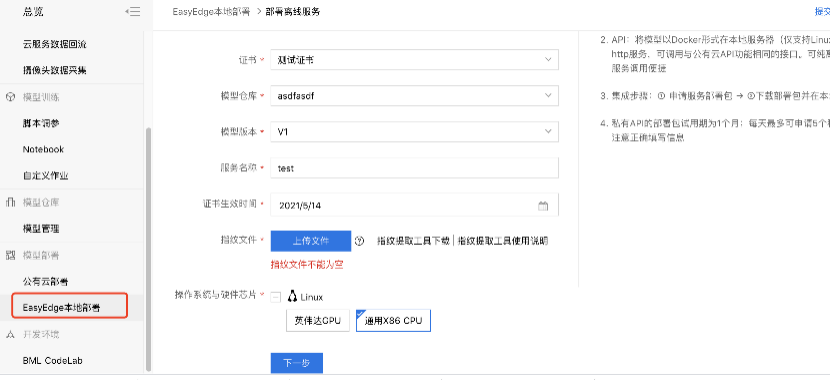830x380 pixels.
Task: Open EasyEdge本地部署 in the sidebar
Action: click(61, 307)
